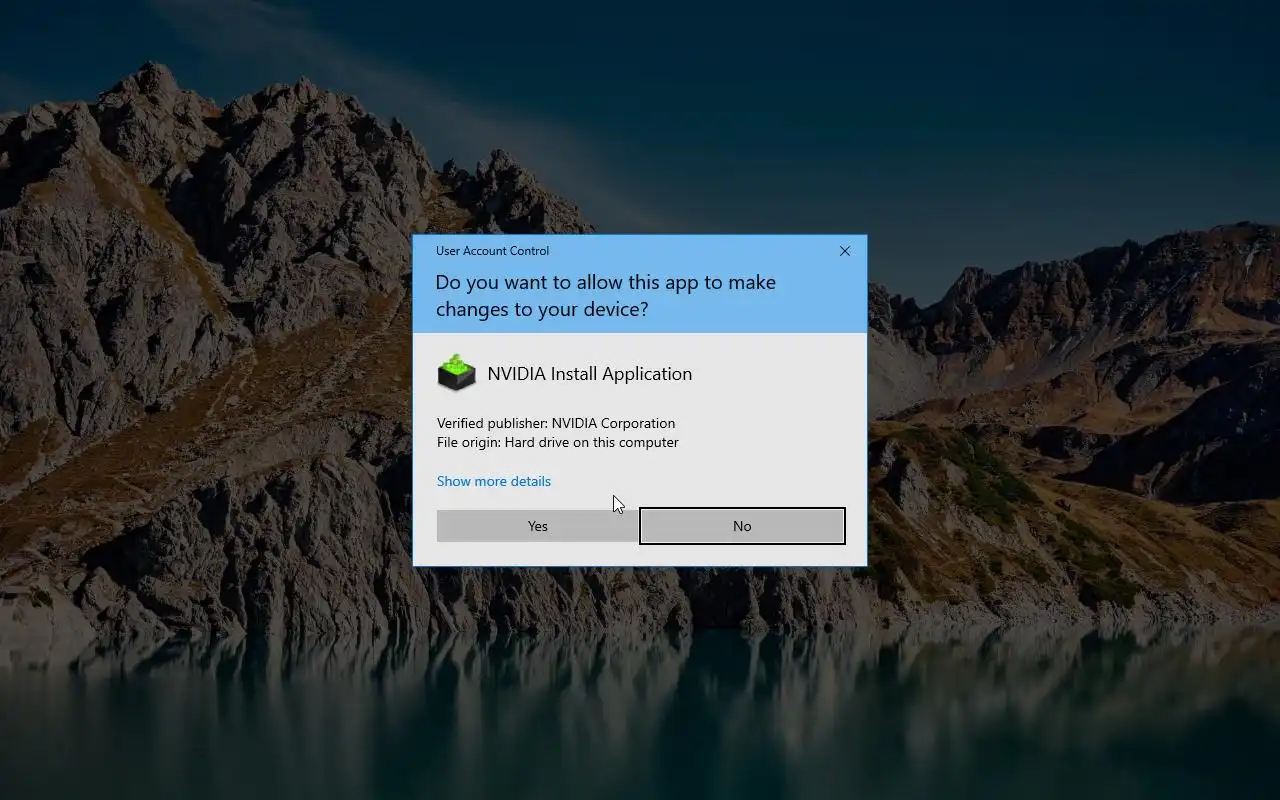Screen dimensions: 1280x800
Task: Select the "NVIDIA Install Application" app name
Action: pyautogui.click(x=590, y=374)
